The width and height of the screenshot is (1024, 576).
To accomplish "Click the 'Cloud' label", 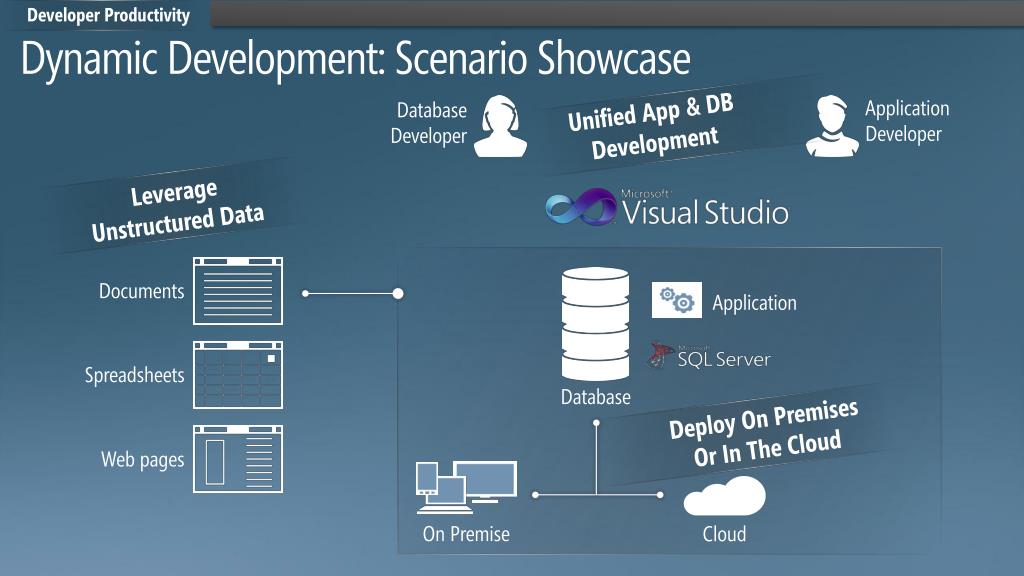I will click(724, 534).
